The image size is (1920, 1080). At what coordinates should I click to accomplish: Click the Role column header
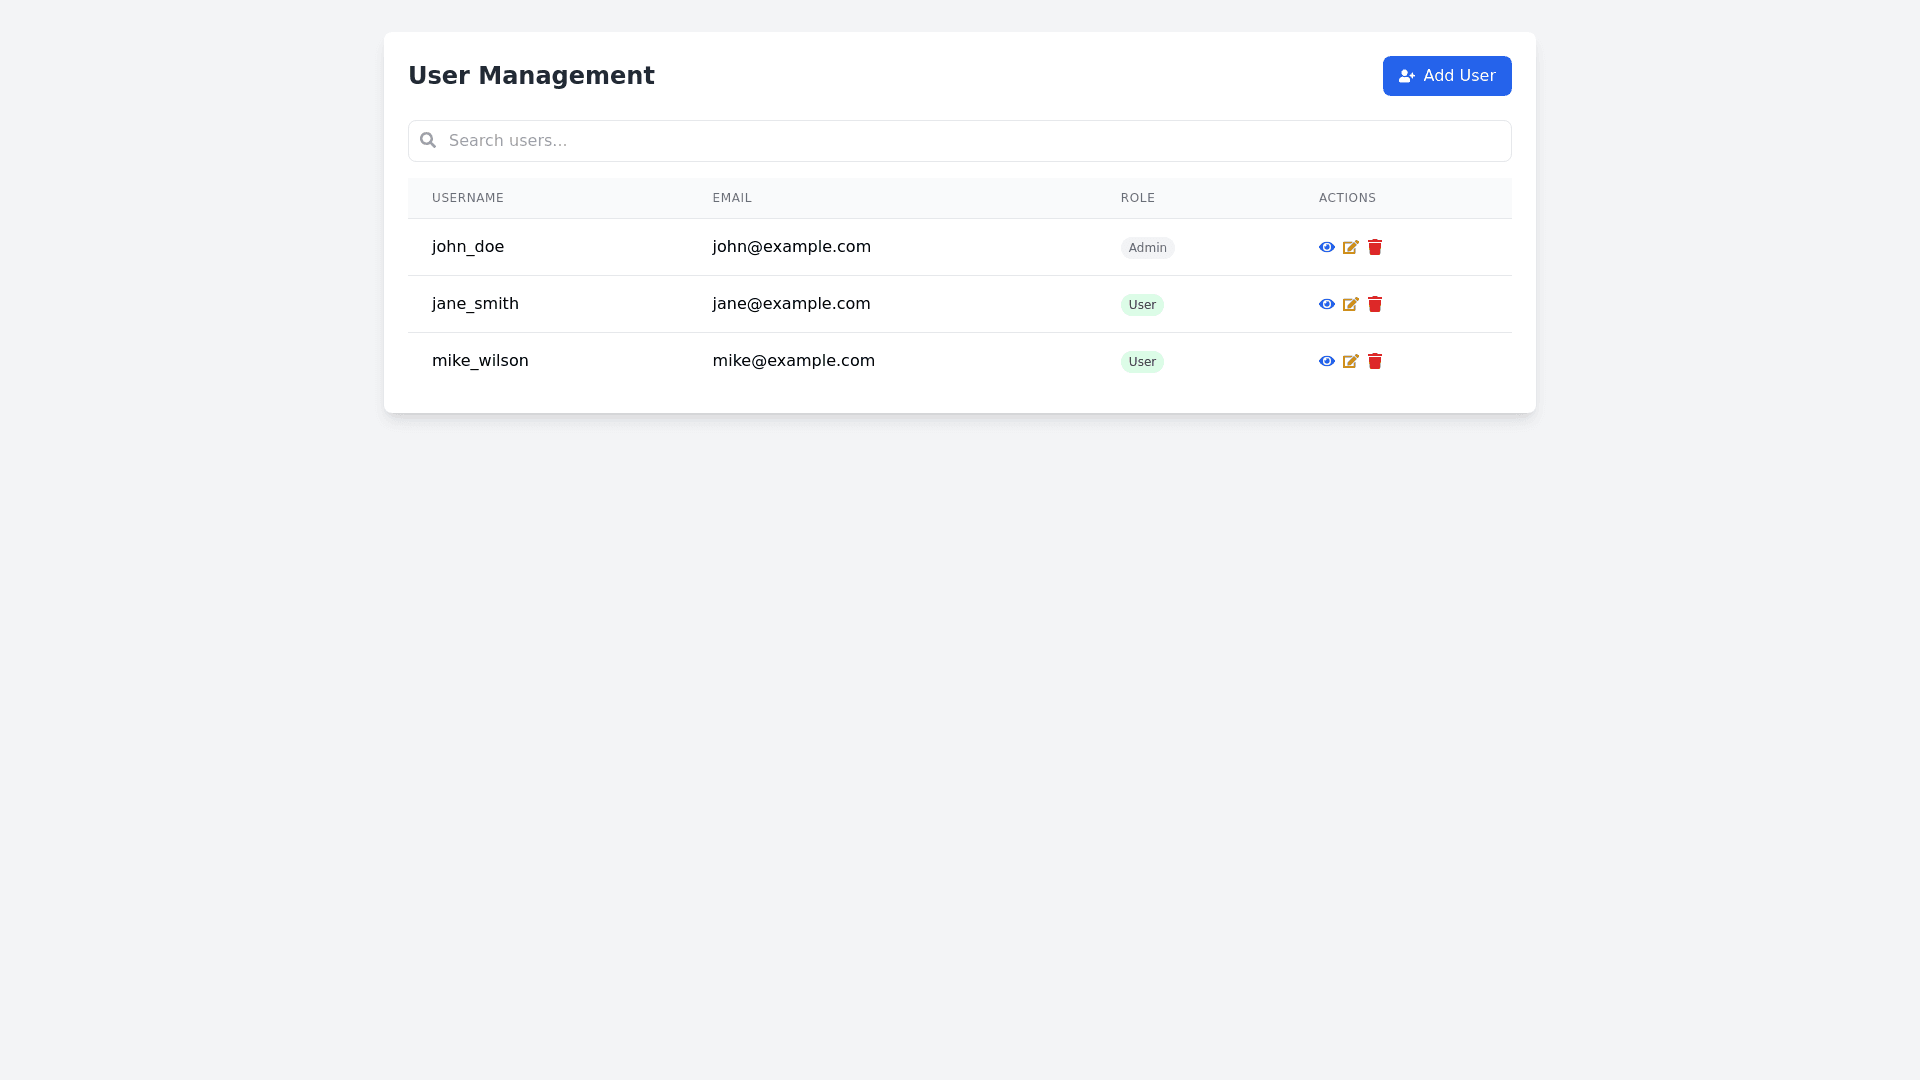1137,198
